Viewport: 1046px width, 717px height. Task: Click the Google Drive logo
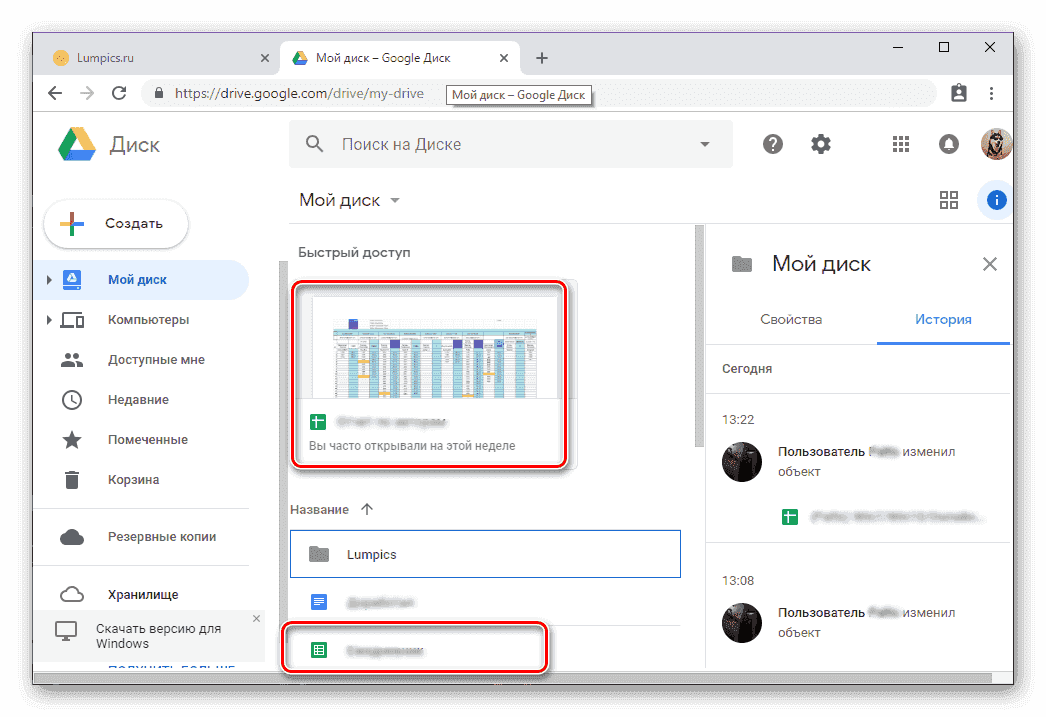pos(75,143)
